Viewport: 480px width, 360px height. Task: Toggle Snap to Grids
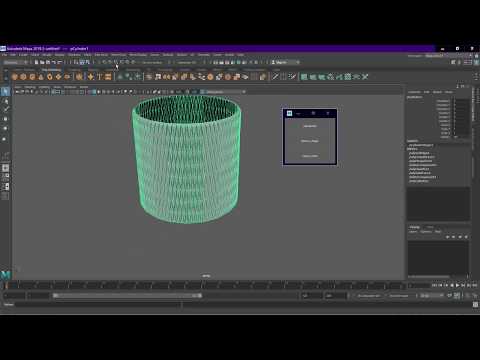[104, 62]
